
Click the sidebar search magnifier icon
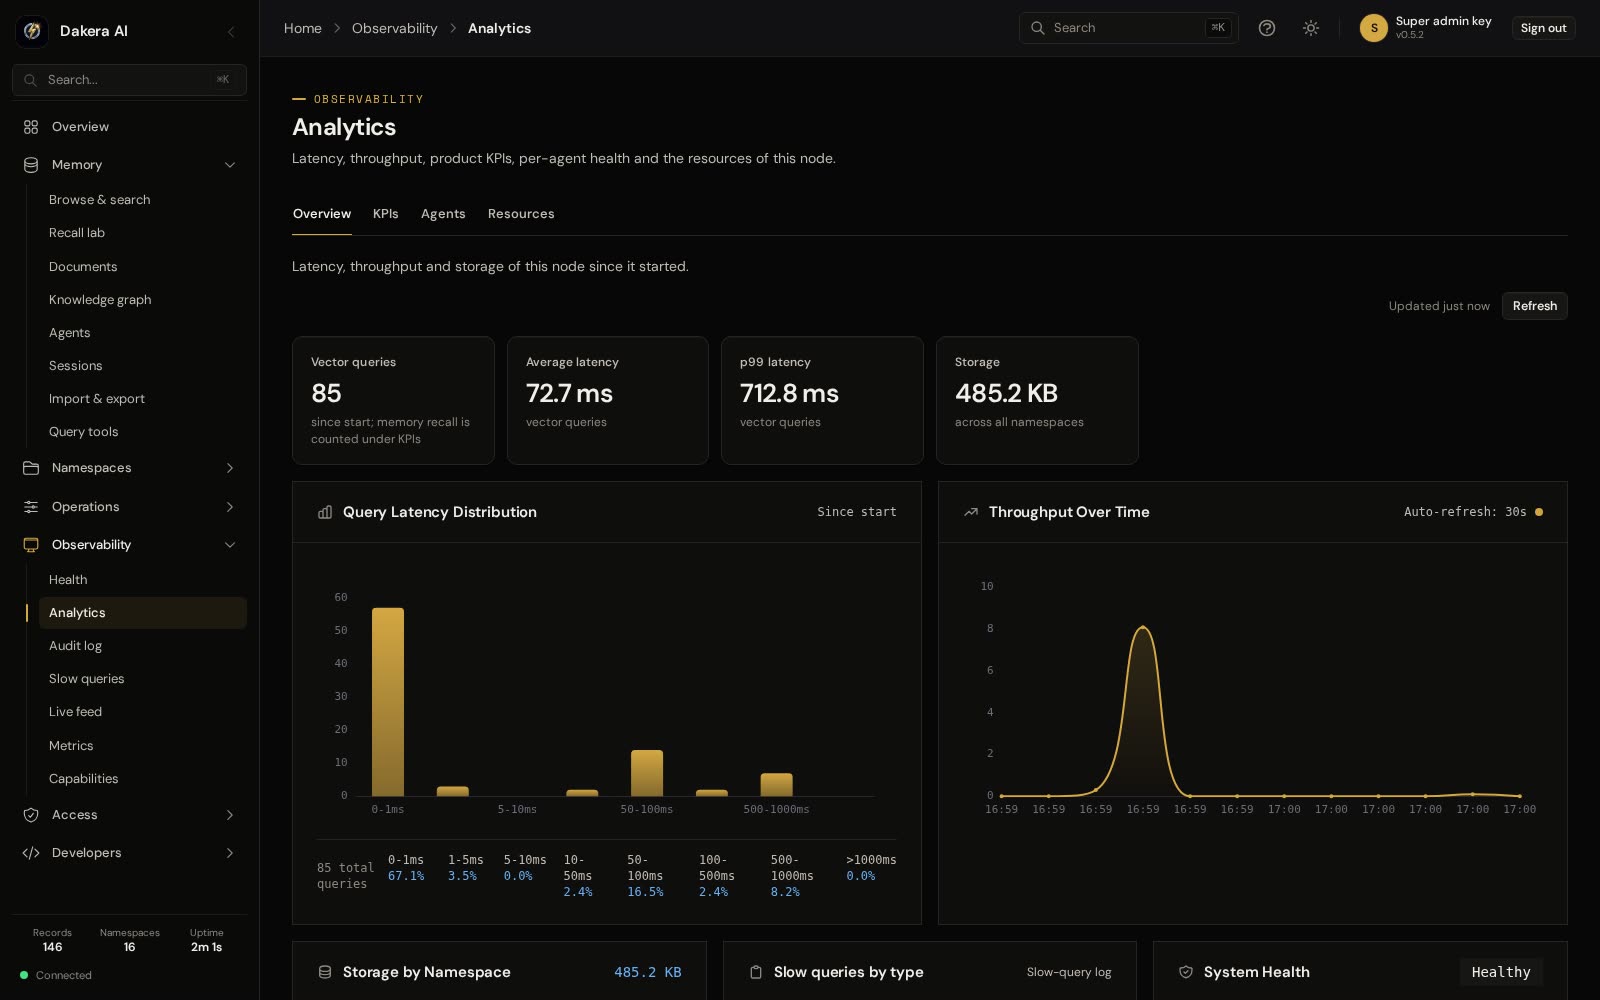coord(31,80)
